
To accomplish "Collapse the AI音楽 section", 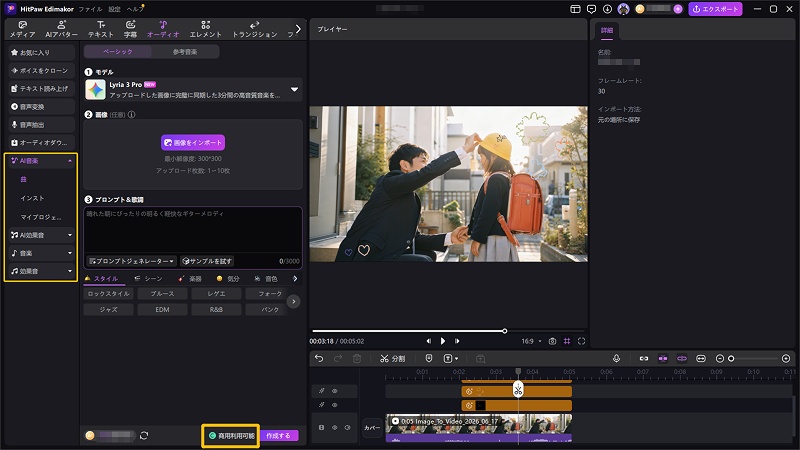I will [x=70, y=161].
